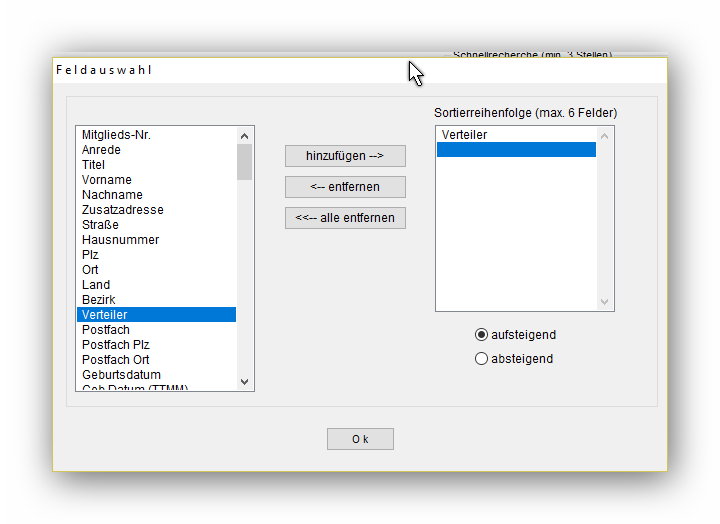Click scroll up arrow in Sortierreihenfolge list
720x524 pixels.
[x=604, y=135]
